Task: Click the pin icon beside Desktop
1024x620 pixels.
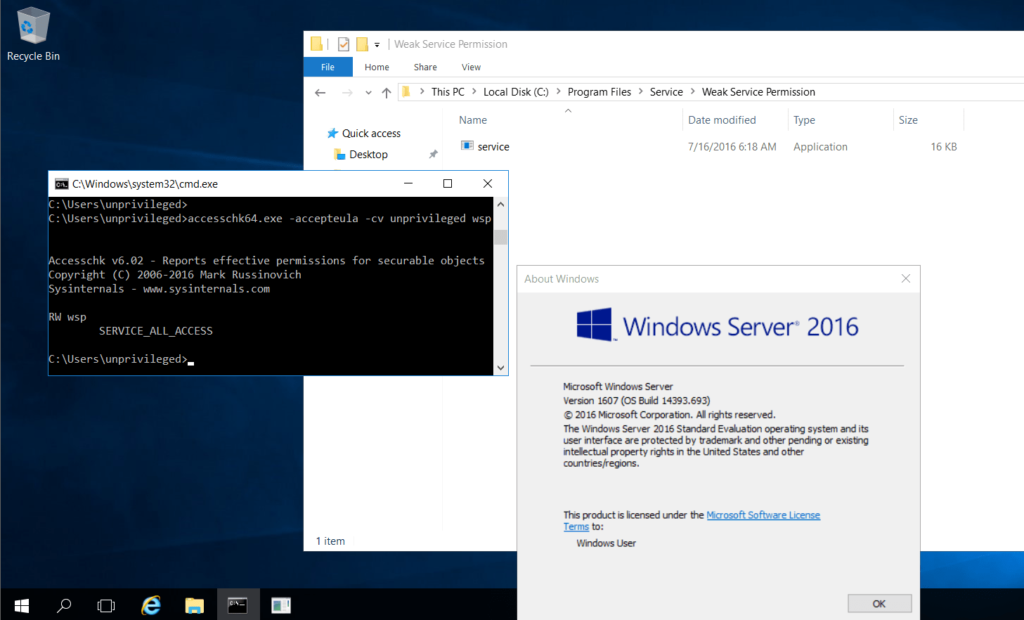Action: [433, 155]
